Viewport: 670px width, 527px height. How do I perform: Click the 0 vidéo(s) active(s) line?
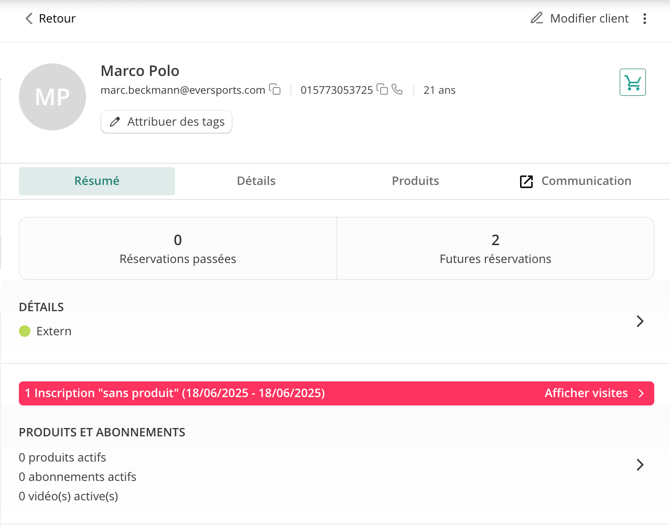[x=68, y=496]
